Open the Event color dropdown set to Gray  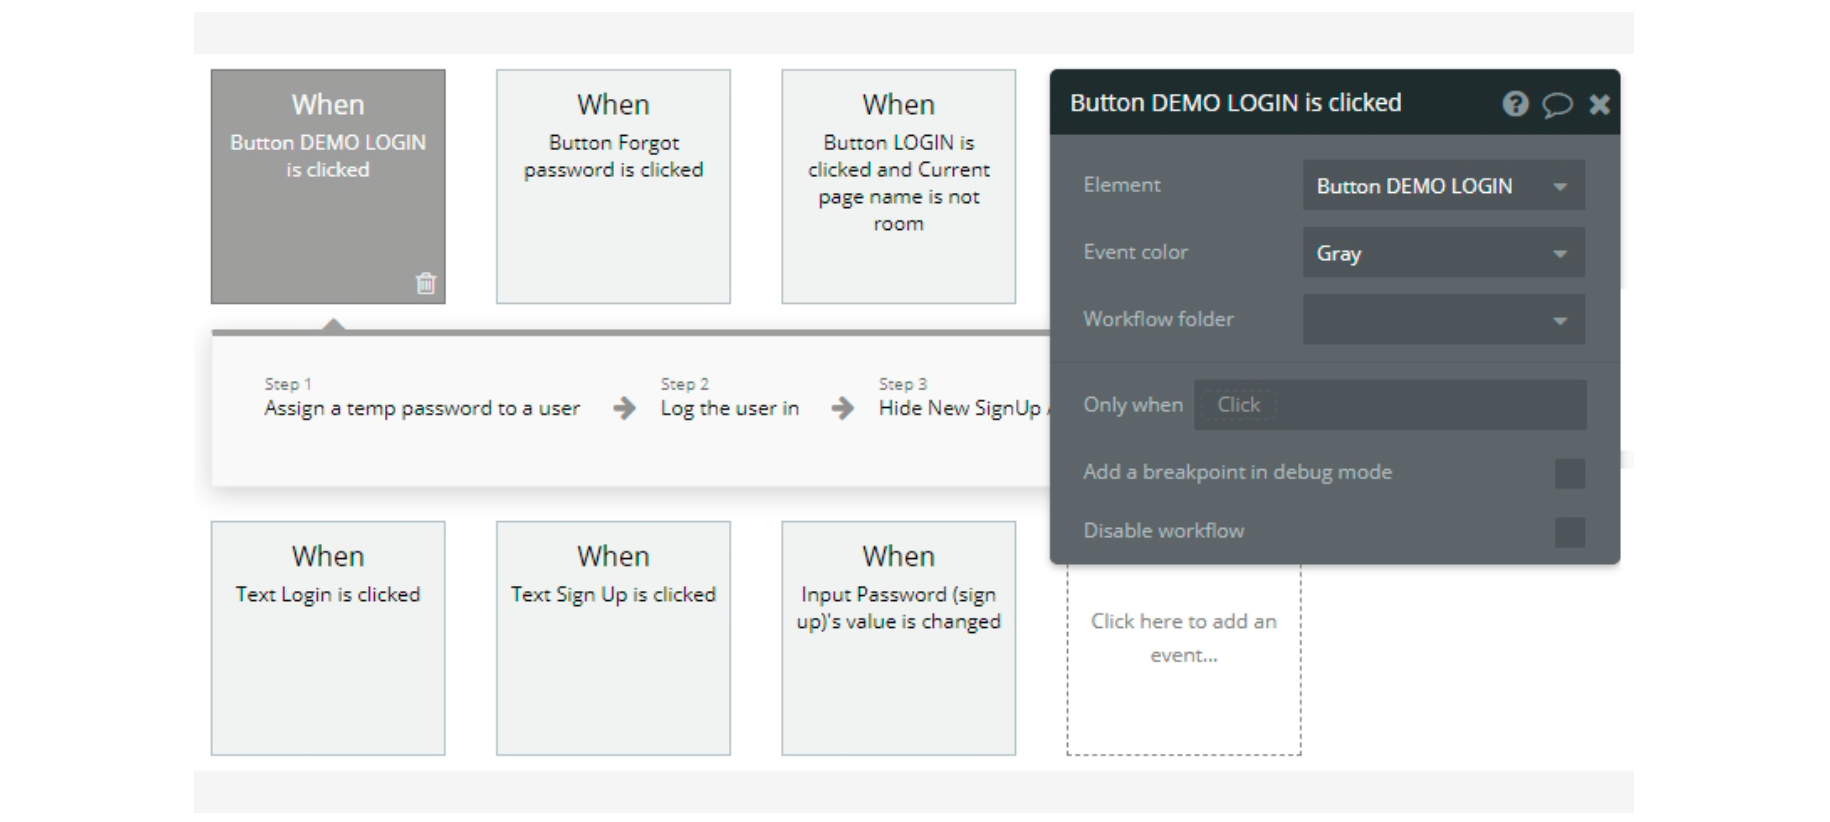(x=1443, y=253)
